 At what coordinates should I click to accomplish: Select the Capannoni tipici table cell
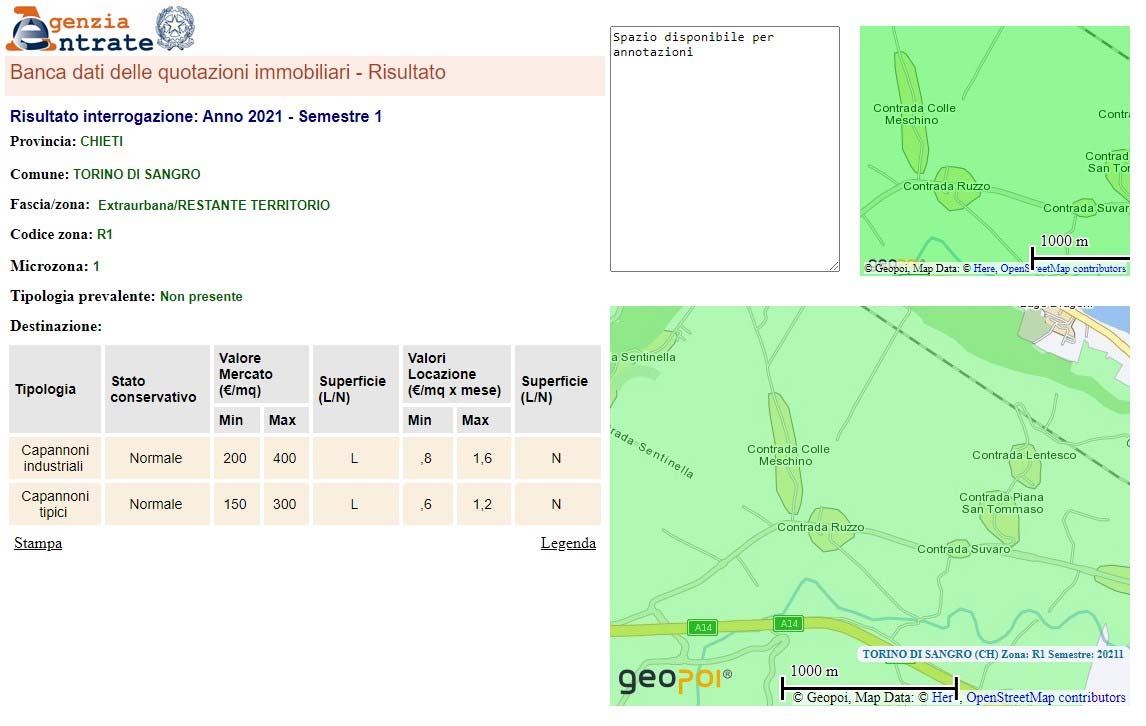(55, 504)
